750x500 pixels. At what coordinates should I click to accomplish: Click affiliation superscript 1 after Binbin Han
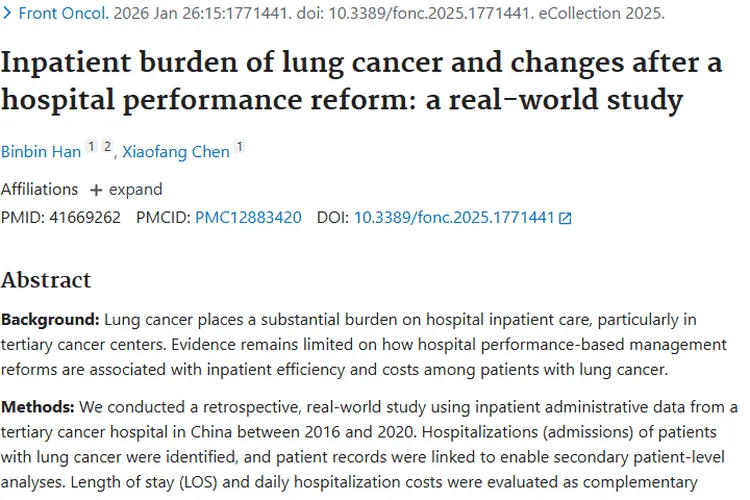point(91,148)
